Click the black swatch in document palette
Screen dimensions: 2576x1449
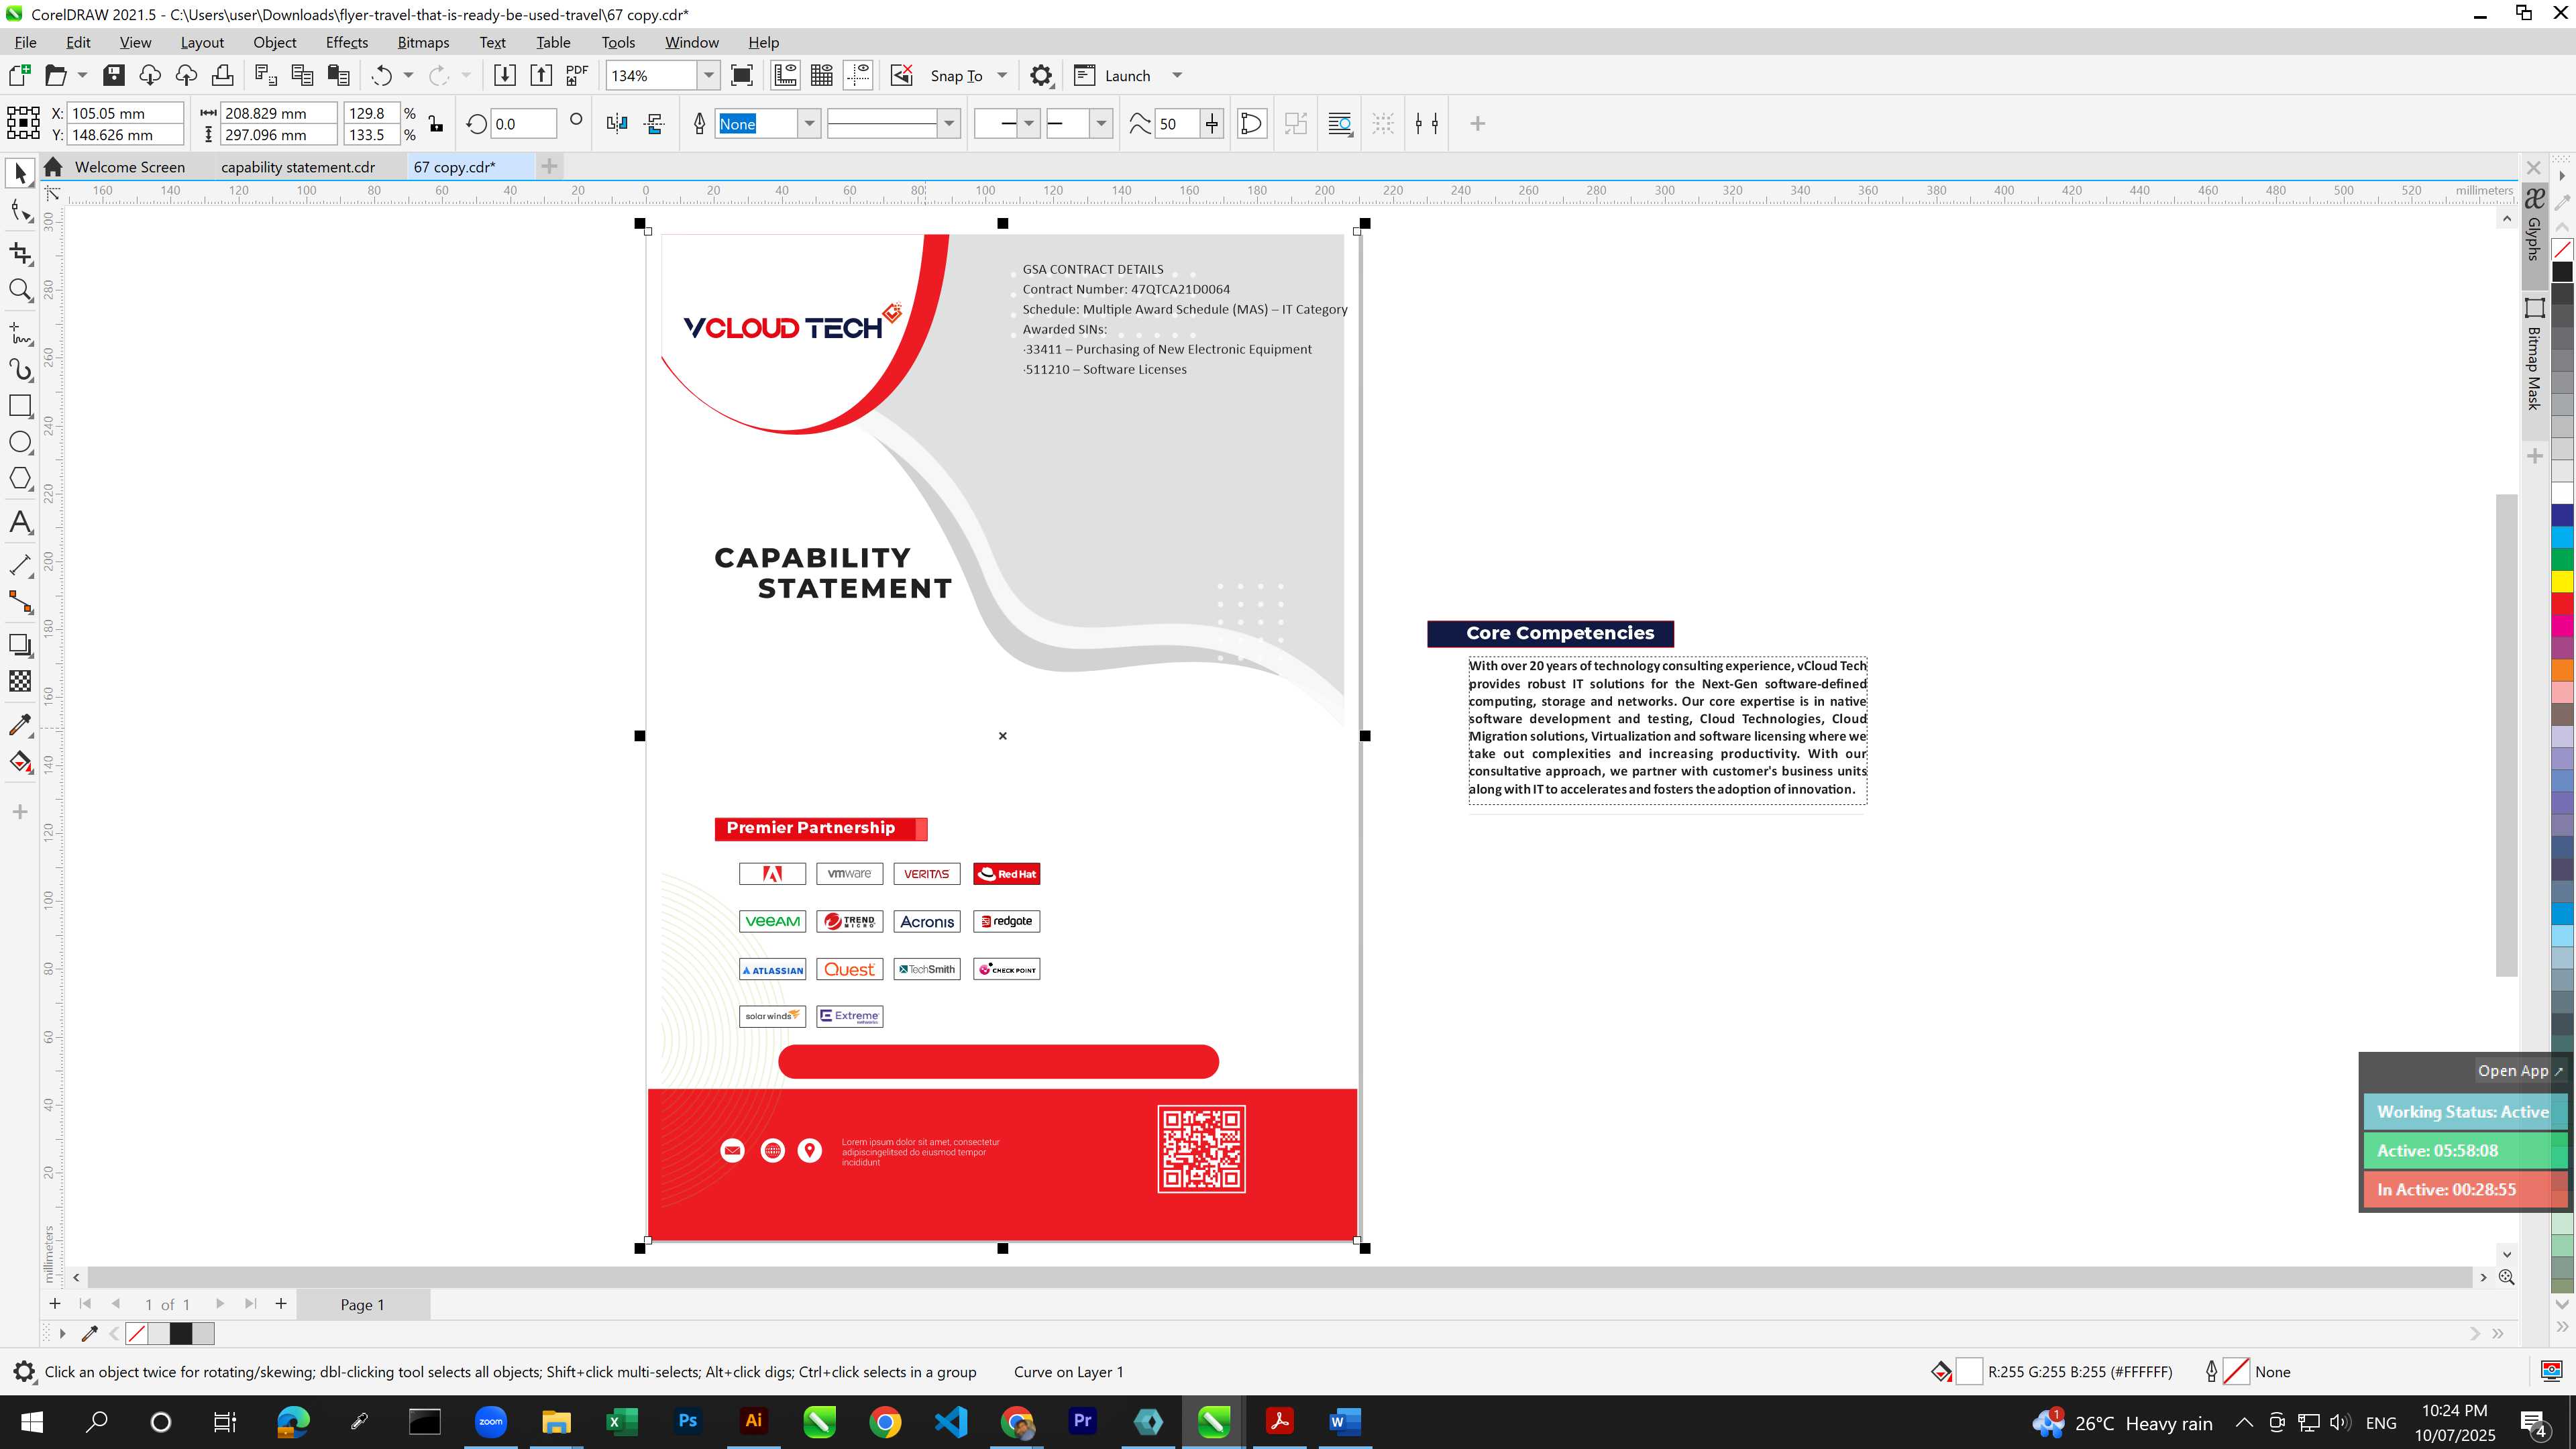click(181, 1334)
